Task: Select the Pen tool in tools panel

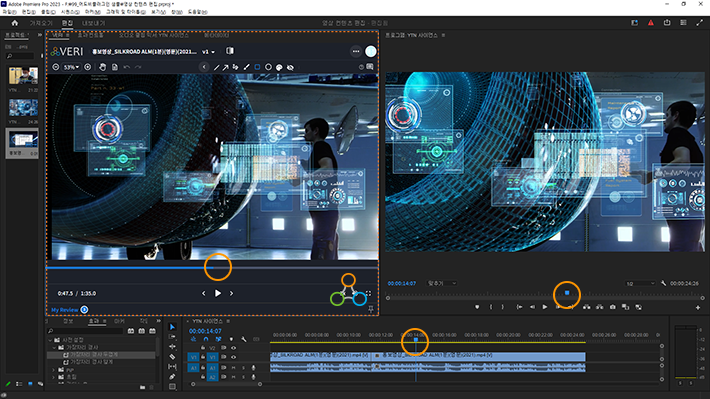Action: coord(172,376)
